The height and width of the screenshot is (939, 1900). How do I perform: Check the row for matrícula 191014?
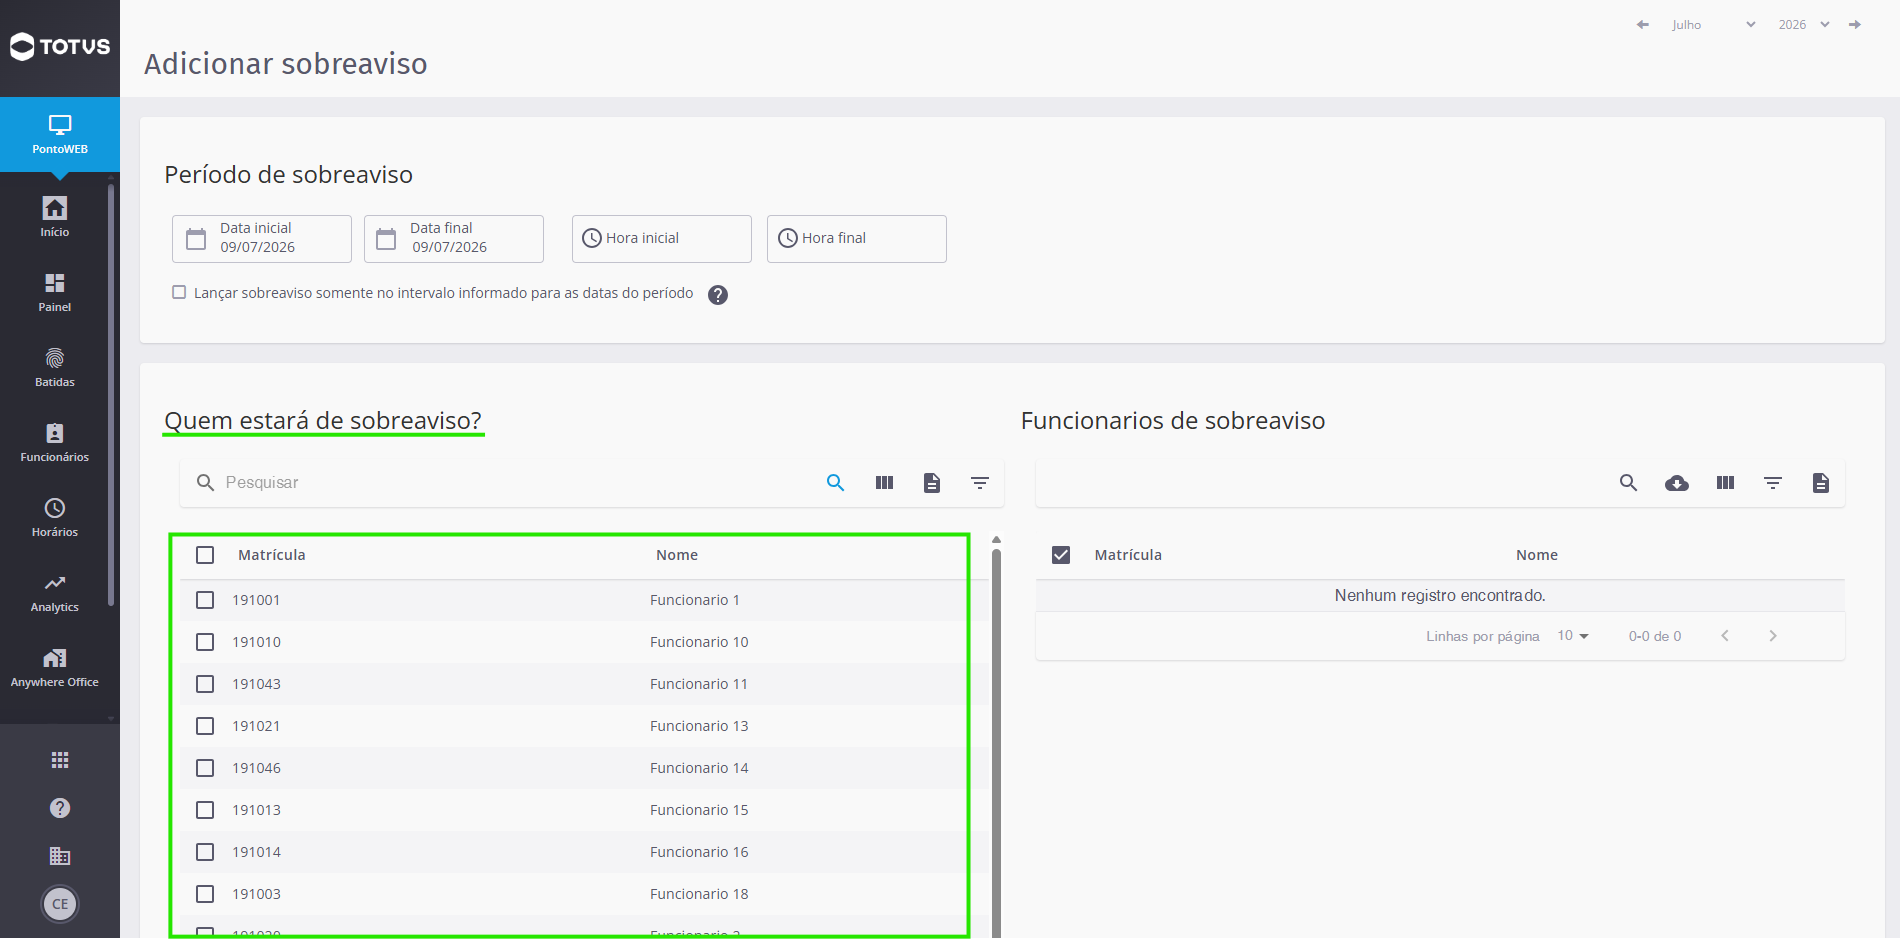(205, 852)
